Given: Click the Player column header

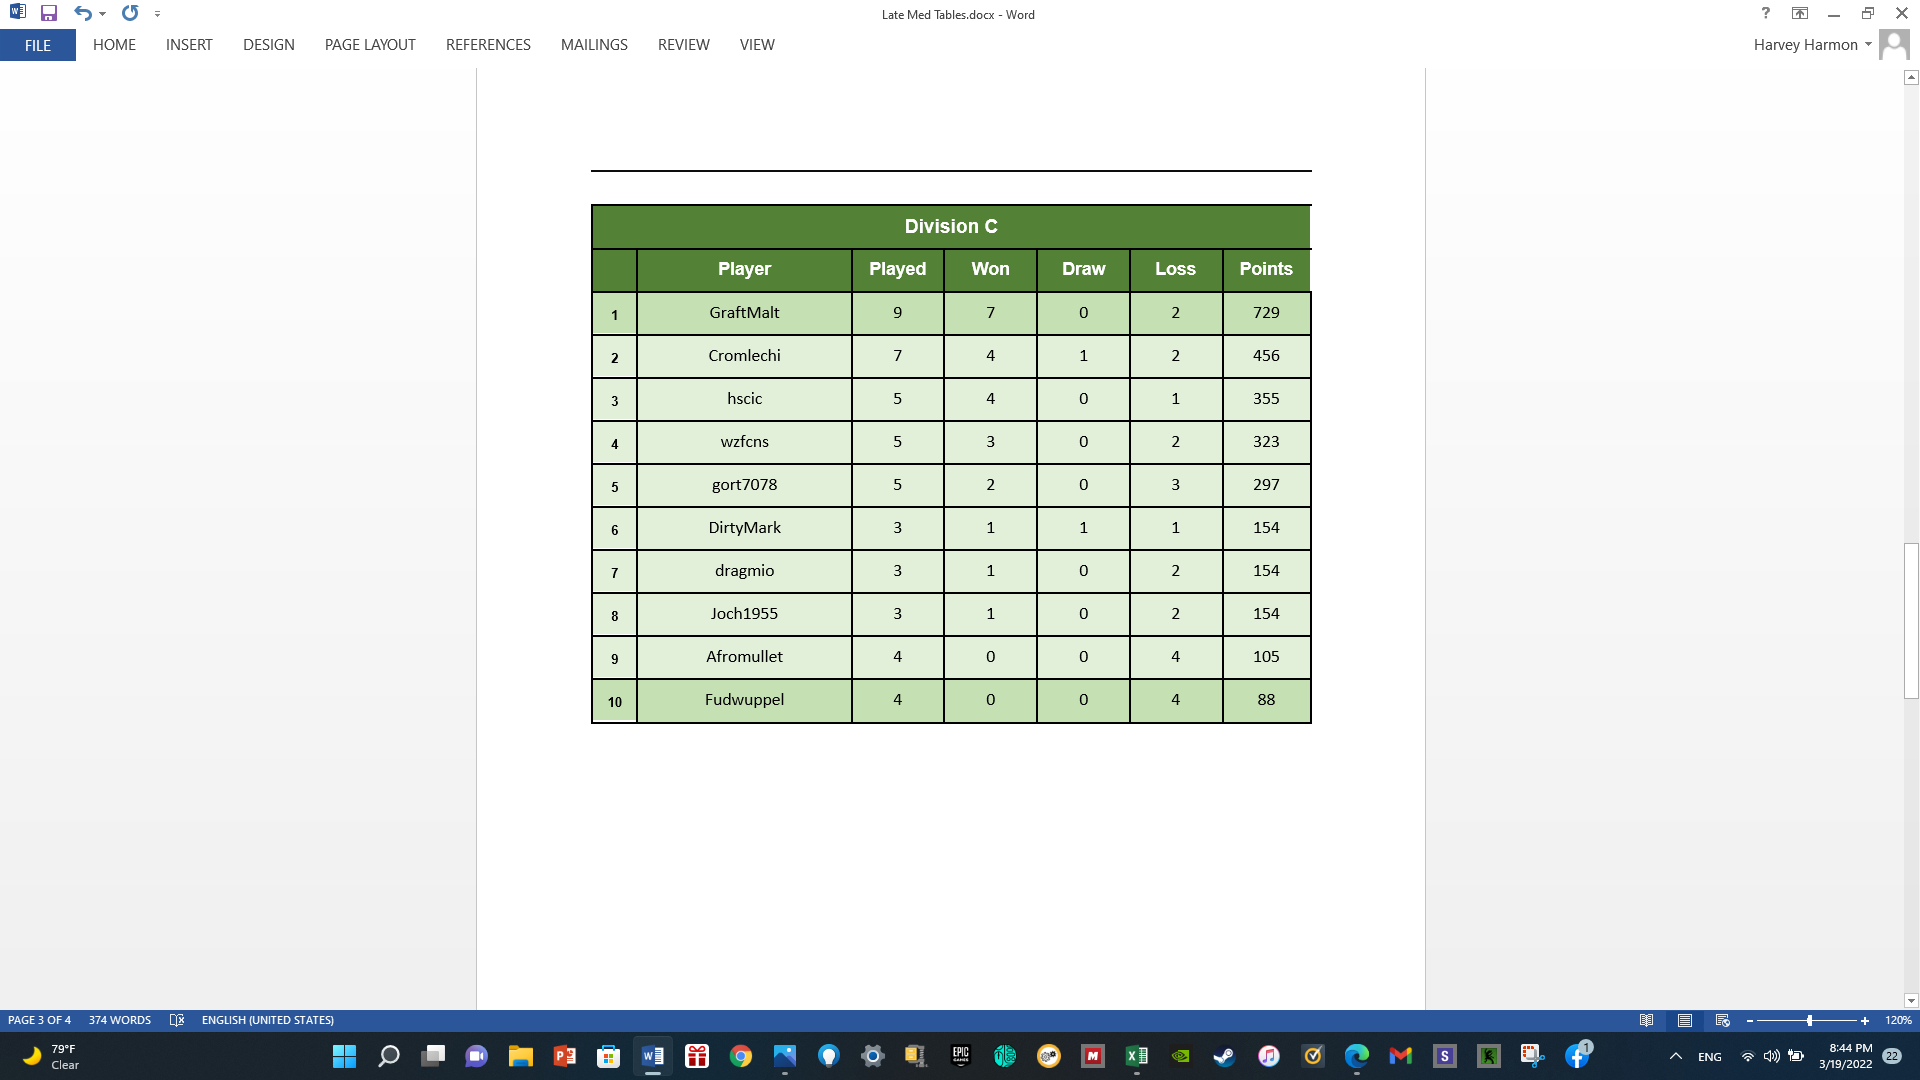Looking at the screenshot, I should 744,269.
